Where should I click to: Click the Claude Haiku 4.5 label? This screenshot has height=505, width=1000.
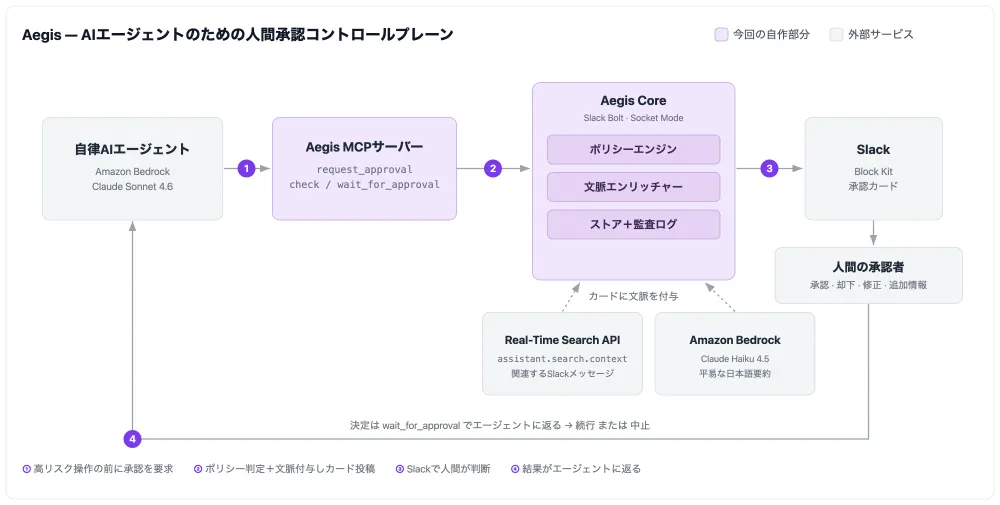(x=735, y=358)
